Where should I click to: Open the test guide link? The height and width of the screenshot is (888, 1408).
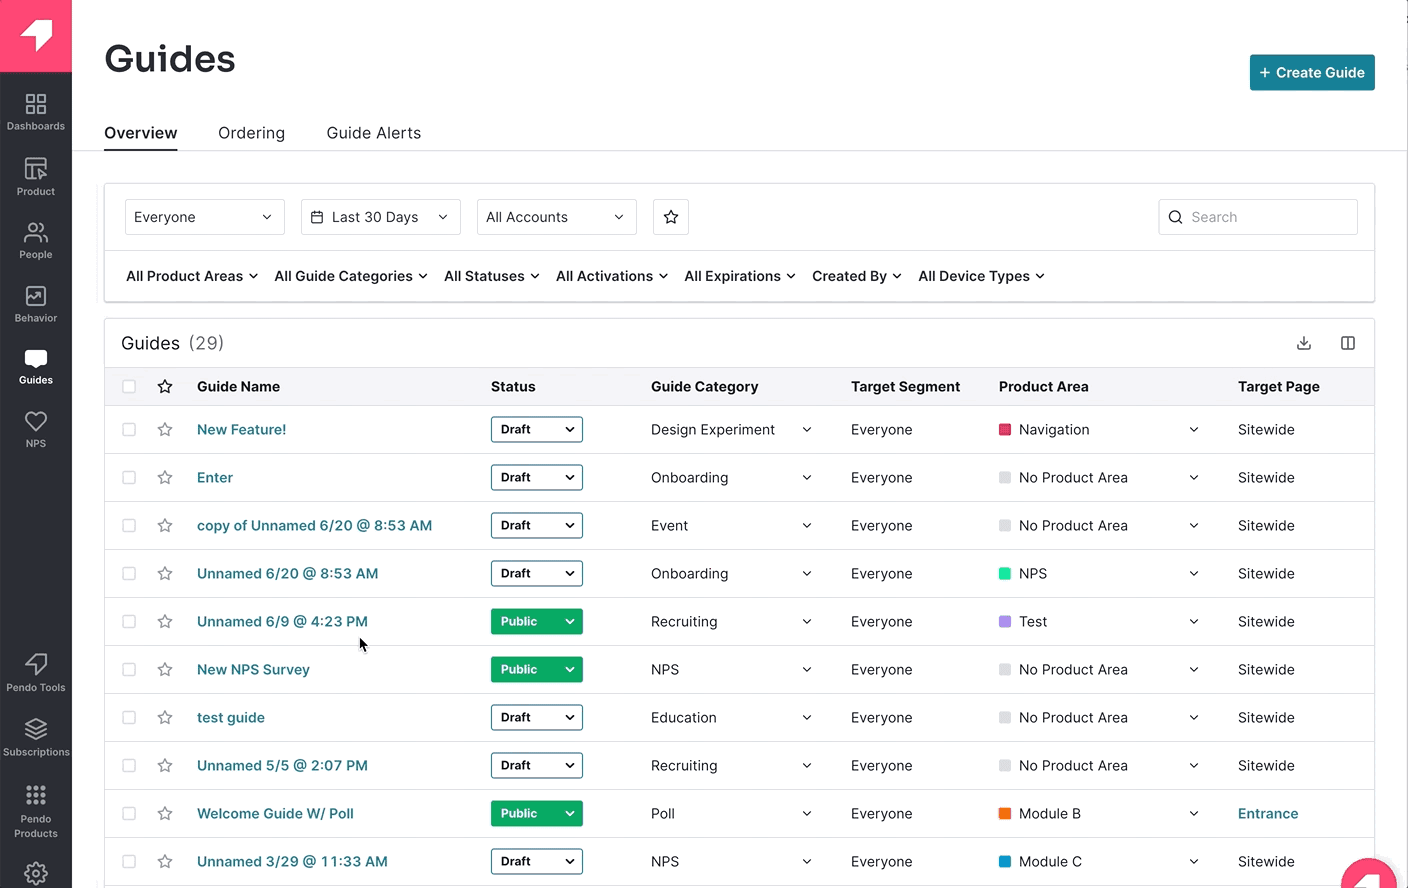(231, 718)
